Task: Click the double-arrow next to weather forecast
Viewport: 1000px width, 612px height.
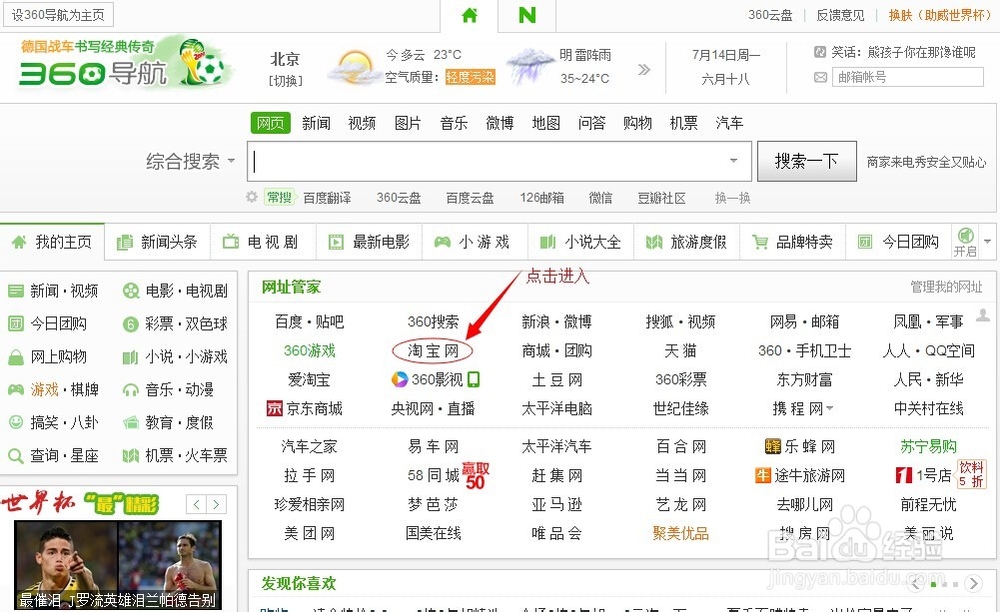Action: [x=644, y=69]
